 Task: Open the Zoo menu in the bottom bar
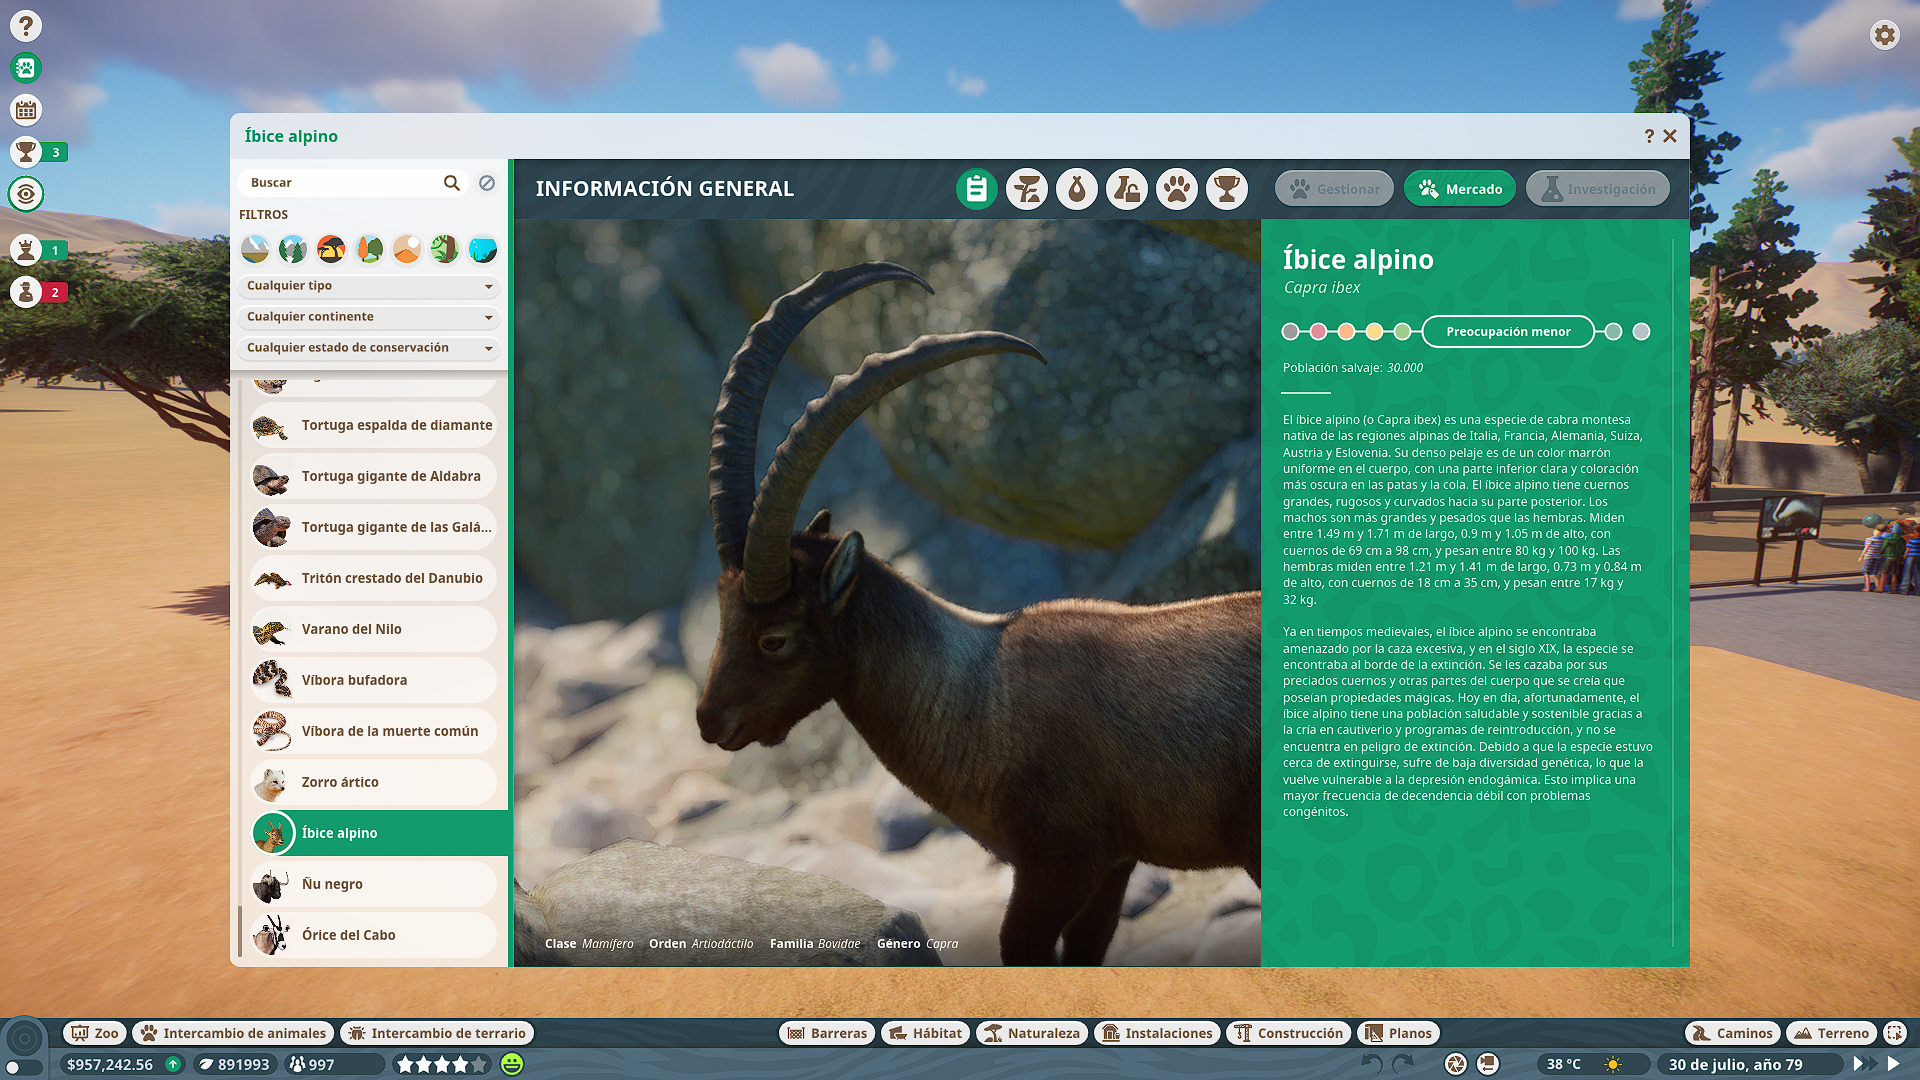coord(95,1033)
